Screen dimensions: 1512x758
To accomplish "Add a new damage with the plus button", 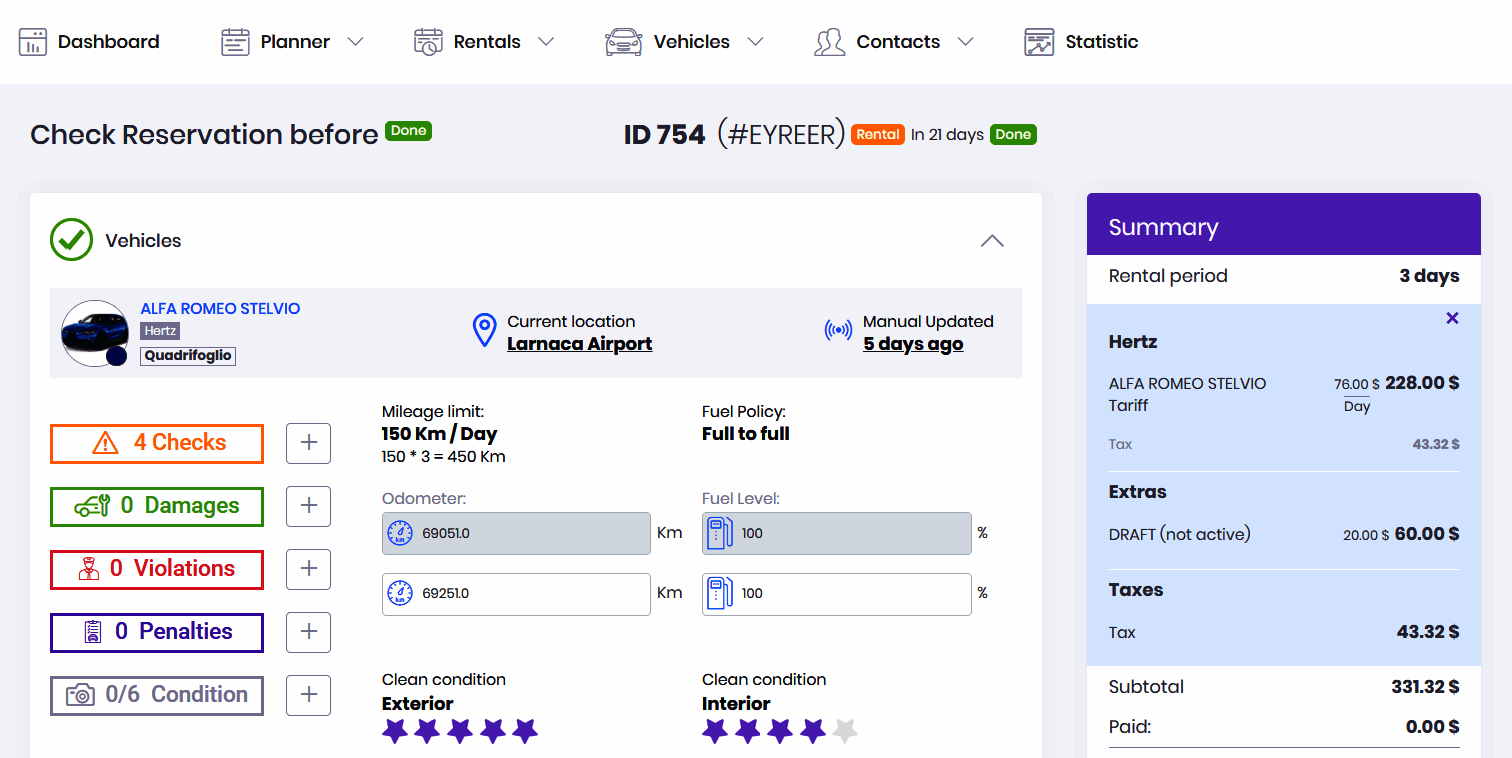I will tap(308, 506).
